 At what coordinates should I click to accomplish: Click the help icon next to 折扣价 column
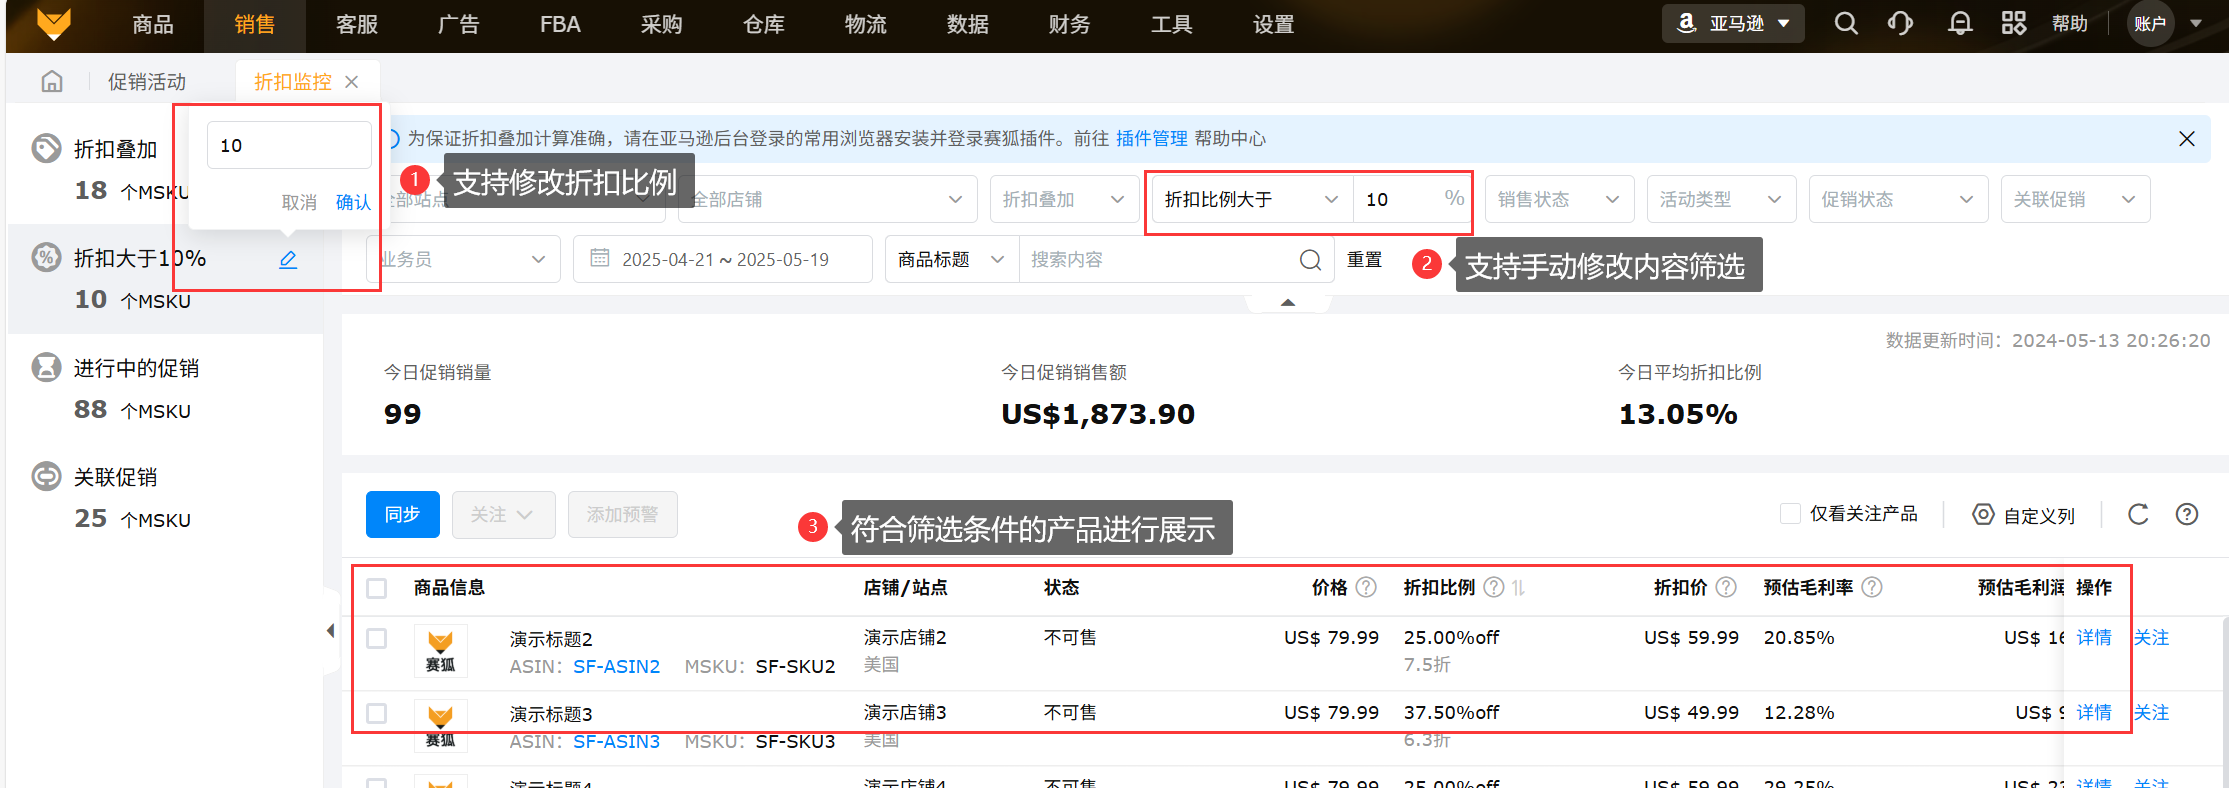[1726, 587]
